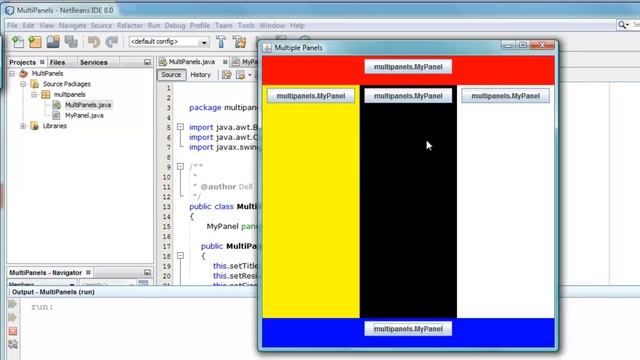
Task: Open the Team menu
Action: pos(224,25)
